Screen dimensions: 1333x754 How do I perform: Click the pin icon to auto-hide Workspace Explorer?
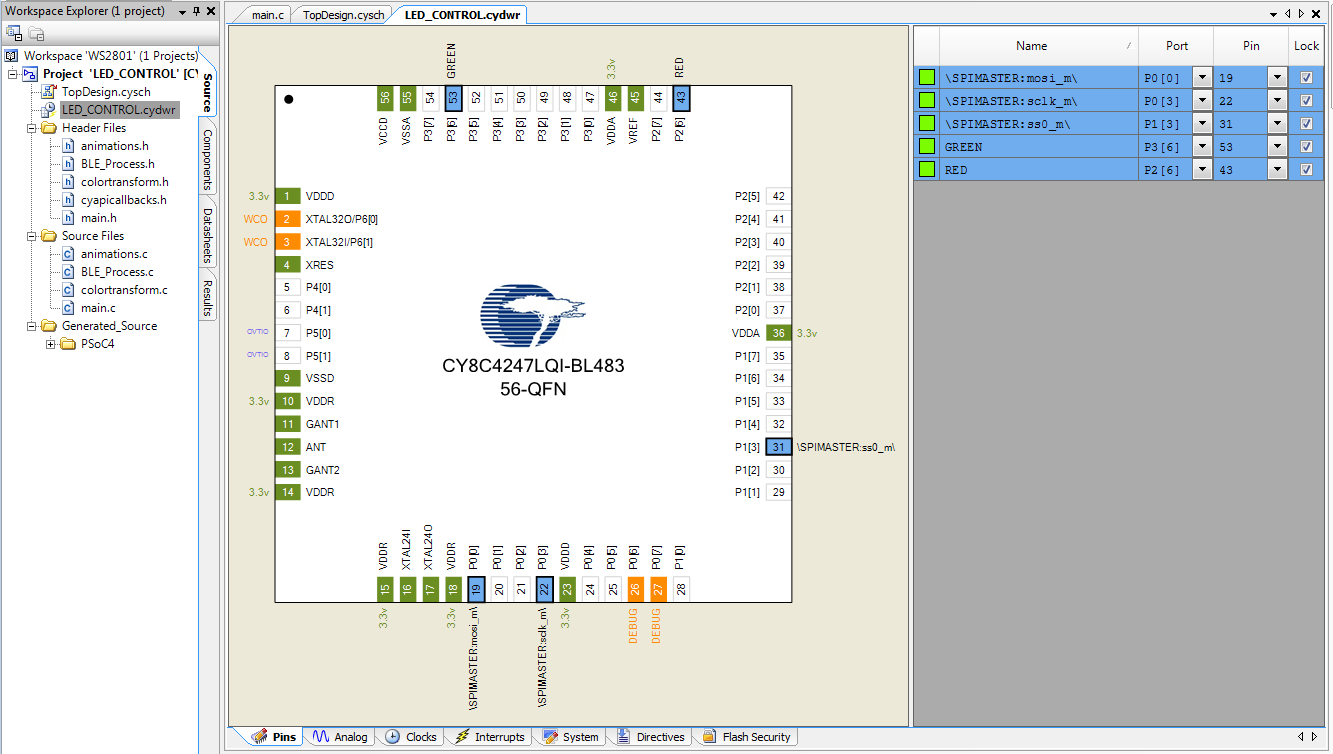coord(196,10)
